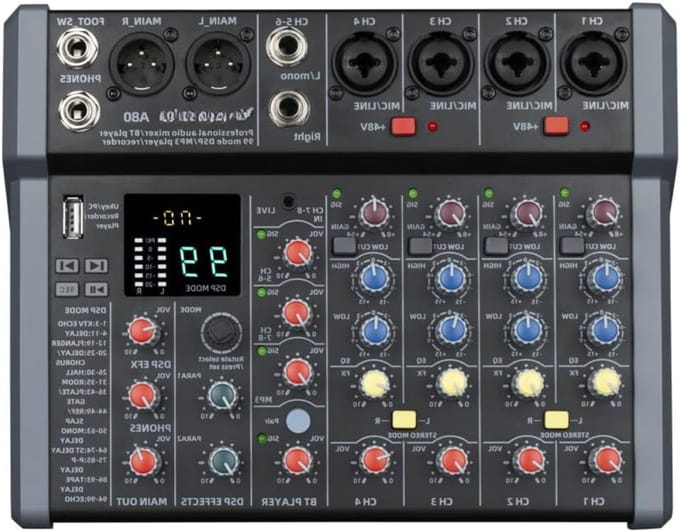
Task: Tap the CH 3 yellow FX knob
Action: coord(452,384)
